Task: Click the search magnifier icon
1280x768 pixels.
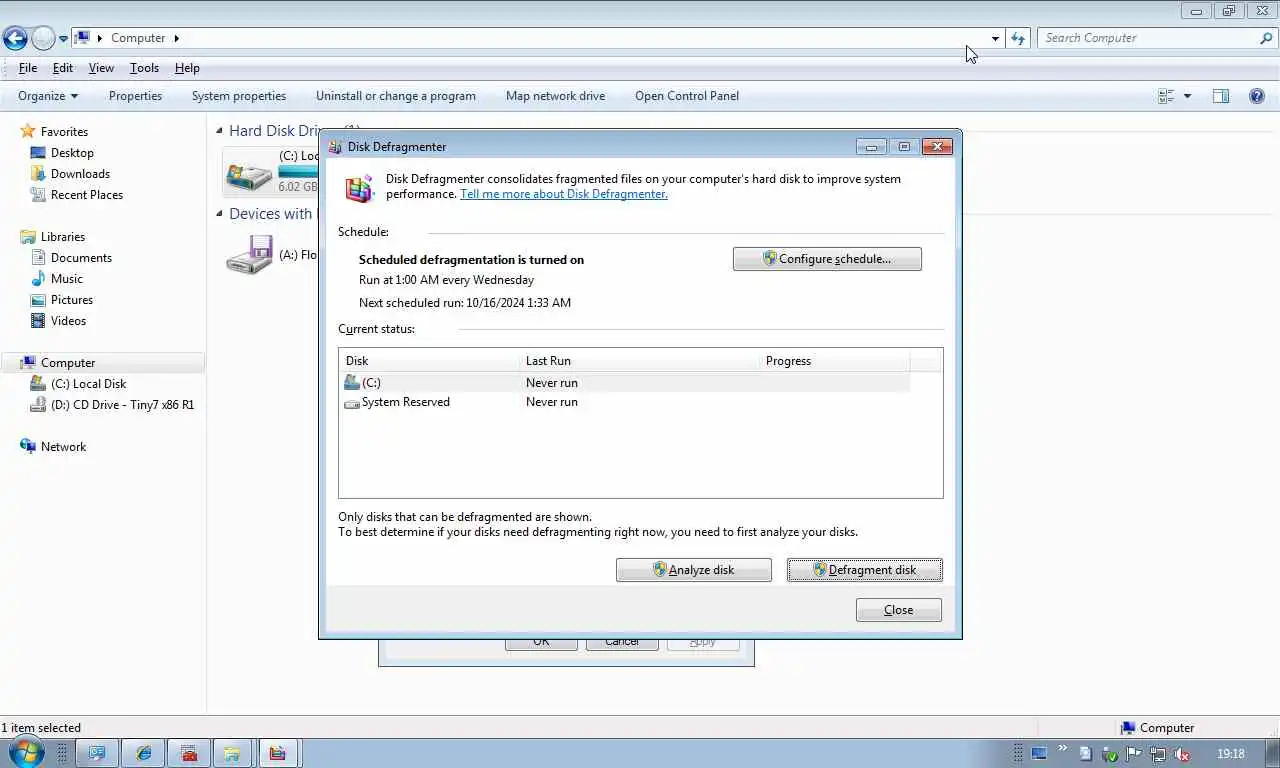Action: coord(1266,38)
